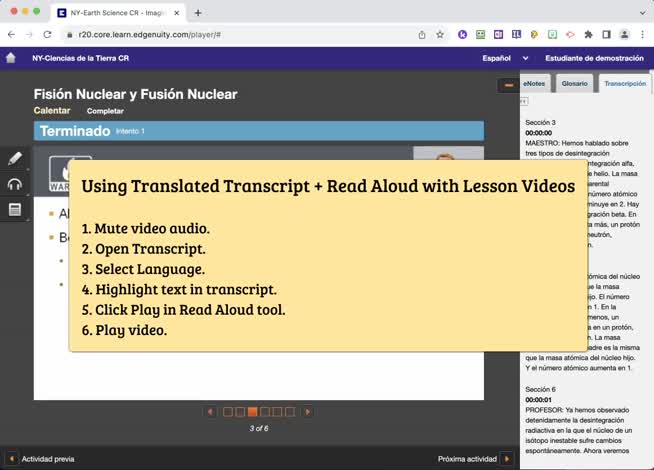The width and height of the screenshot is (654, 470).
Task: Open the Read Aloud headphones tool
Action: [x=14, y=184]
